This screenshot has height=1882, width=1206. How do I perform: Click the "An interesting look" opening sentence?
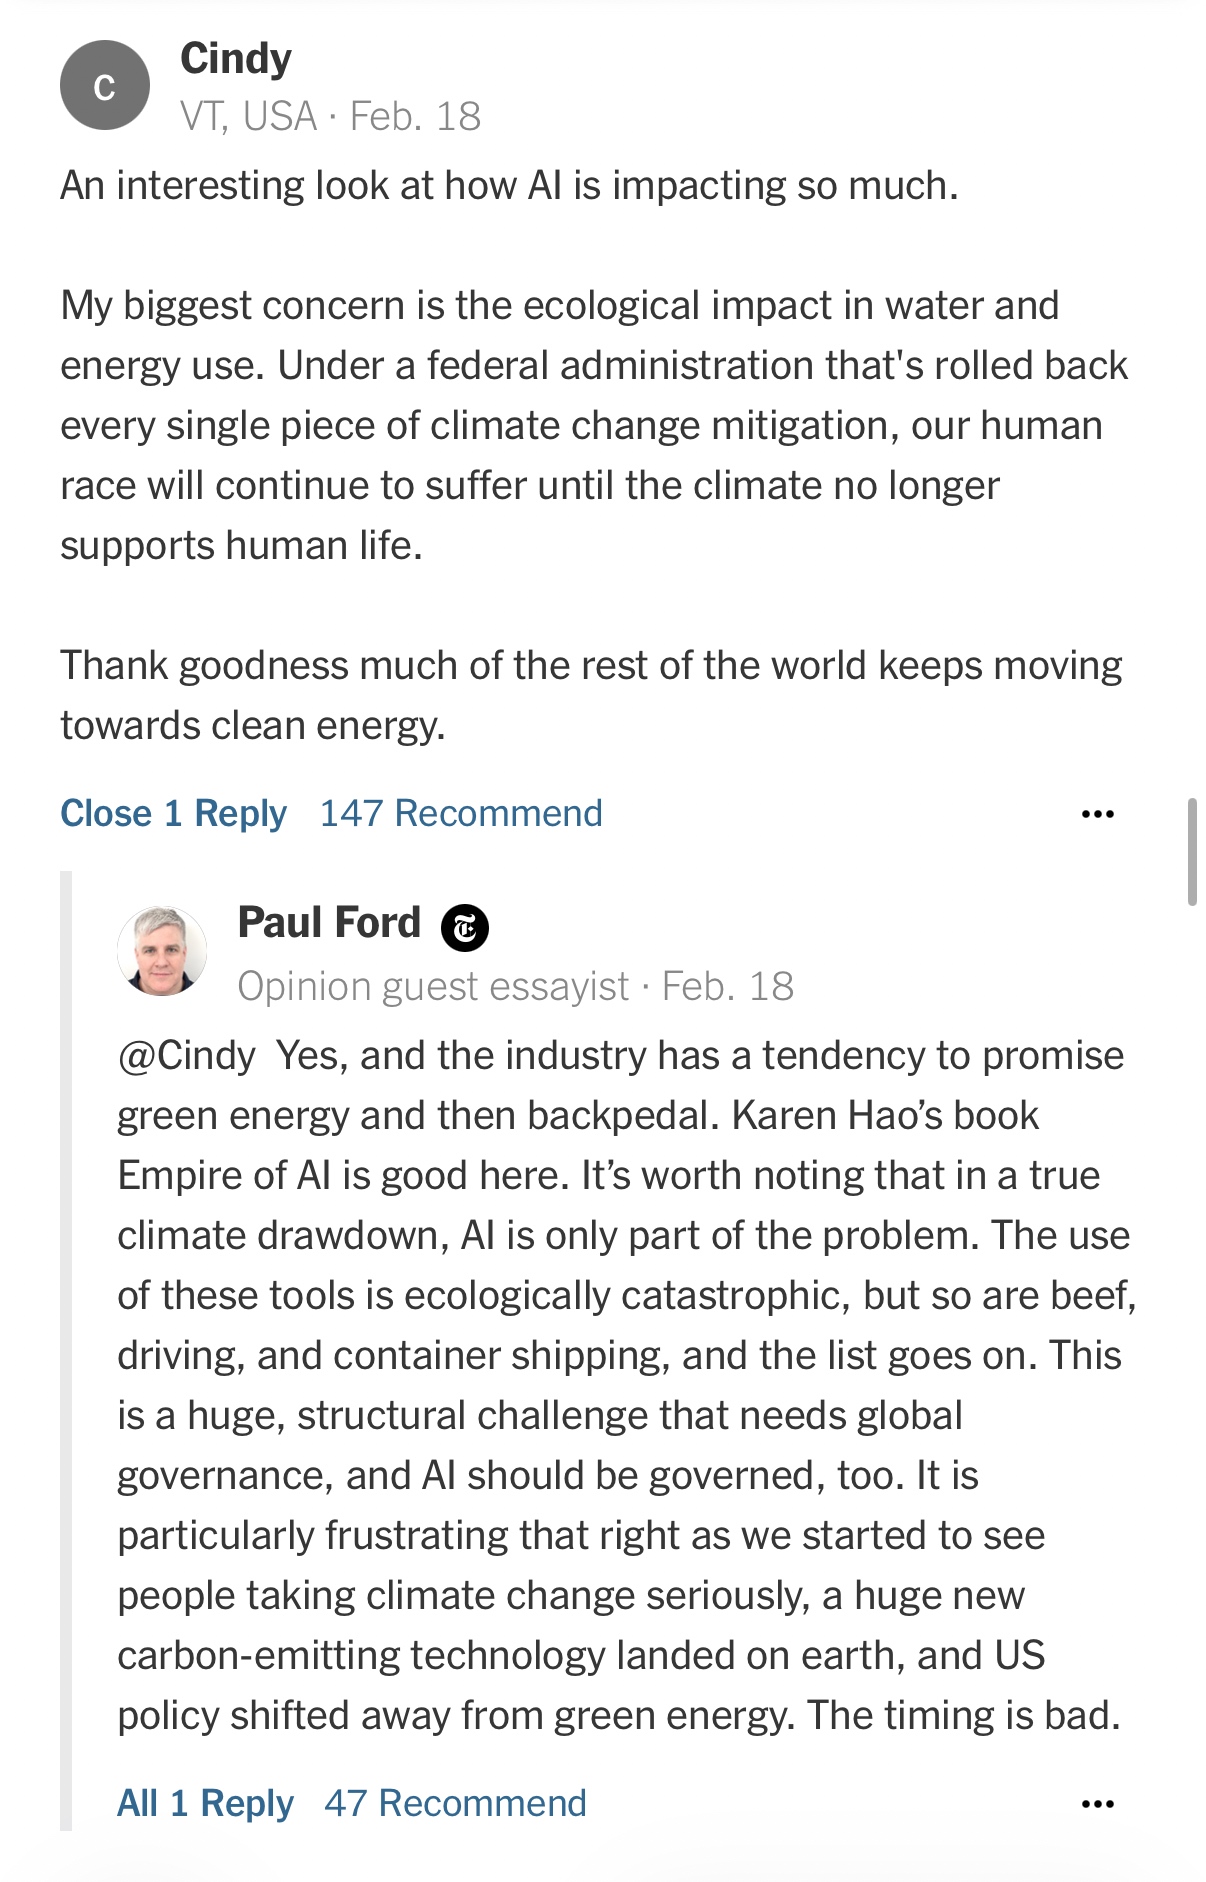click(x=509, y=186)
